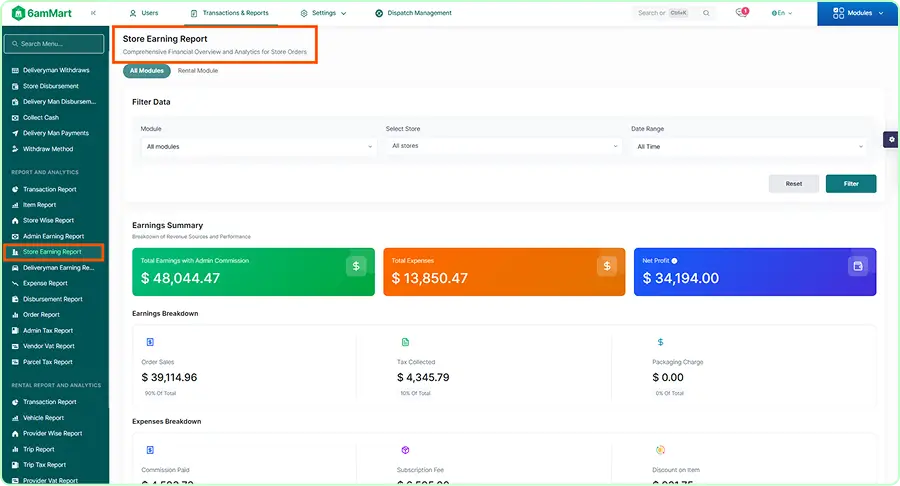Image resolution: width=900 pixels, height=486 pixels.
Task: Open Disbursement Report link
Action: click(52, 300)
